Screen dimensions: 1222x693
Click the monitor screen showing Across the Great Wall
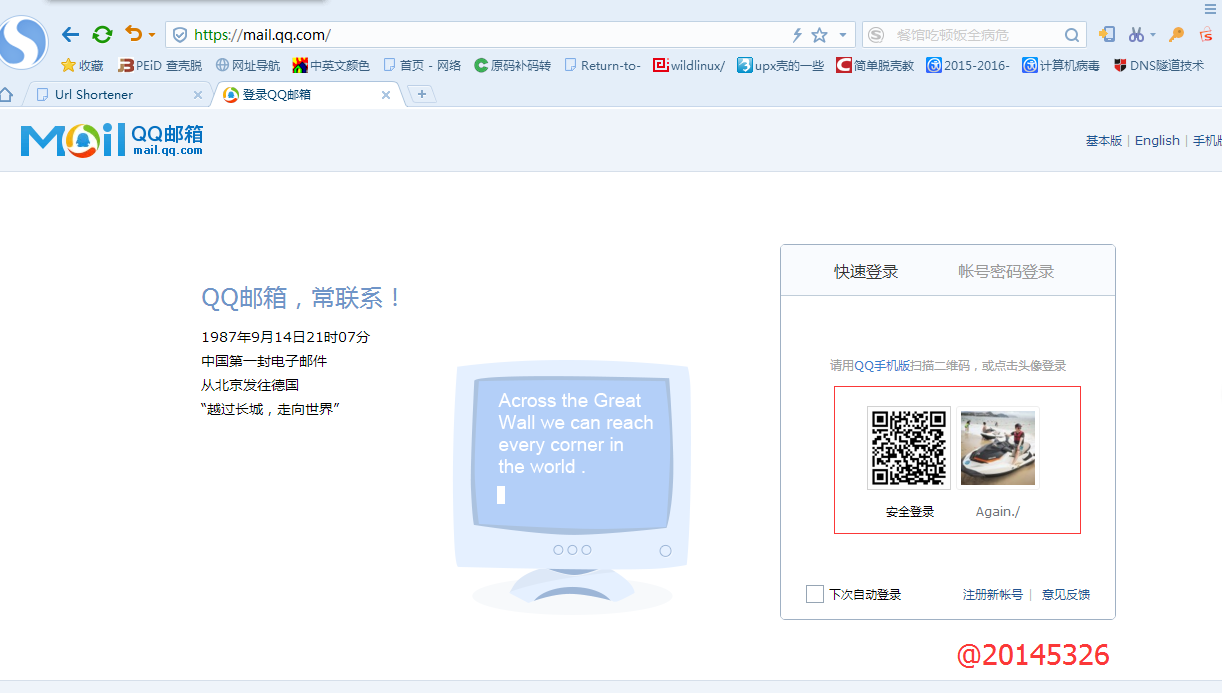(571, 453)
